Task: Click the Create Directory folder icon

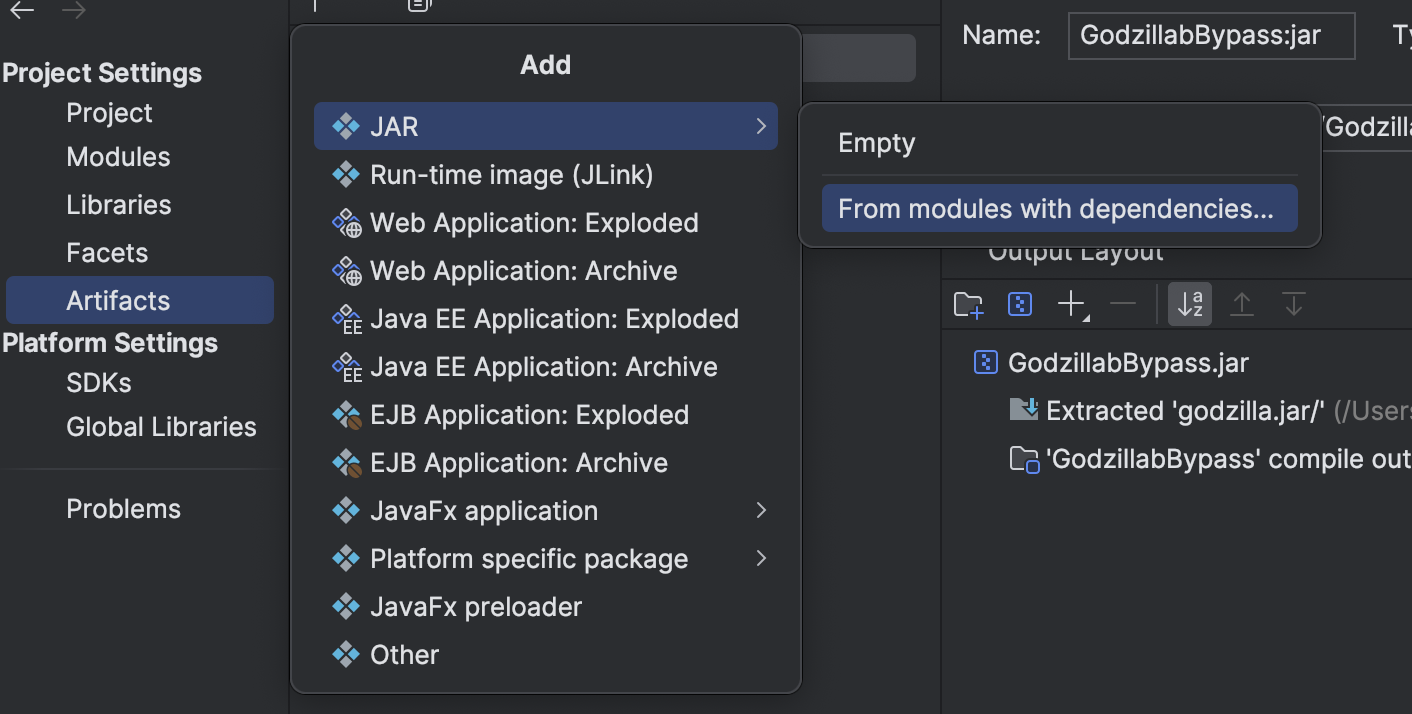Action: (x=968, y=305)
